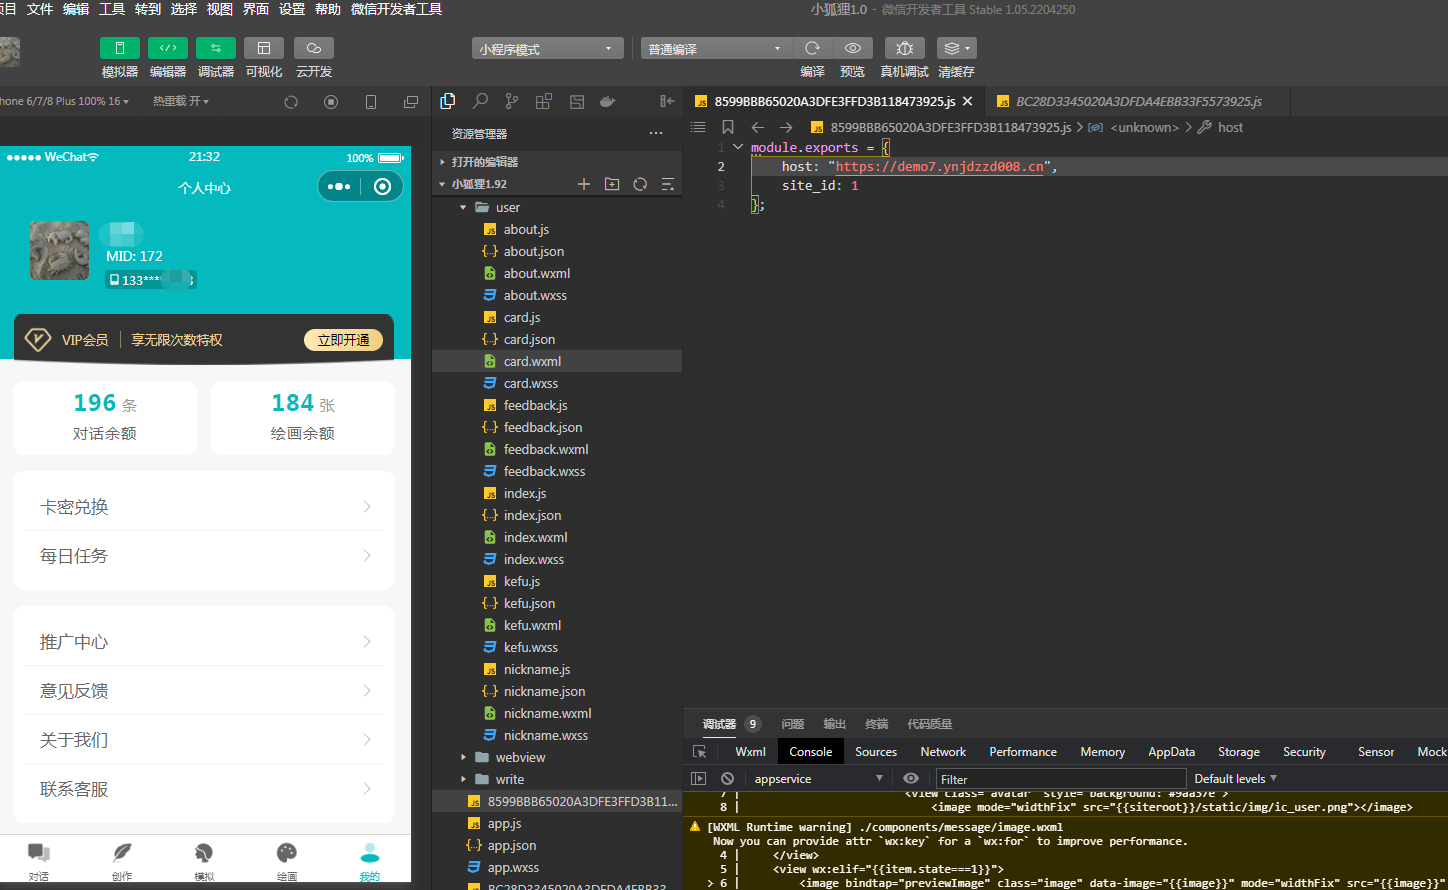Open the 设置 menu
1448x890 pixels.
[x=292, y=9]
